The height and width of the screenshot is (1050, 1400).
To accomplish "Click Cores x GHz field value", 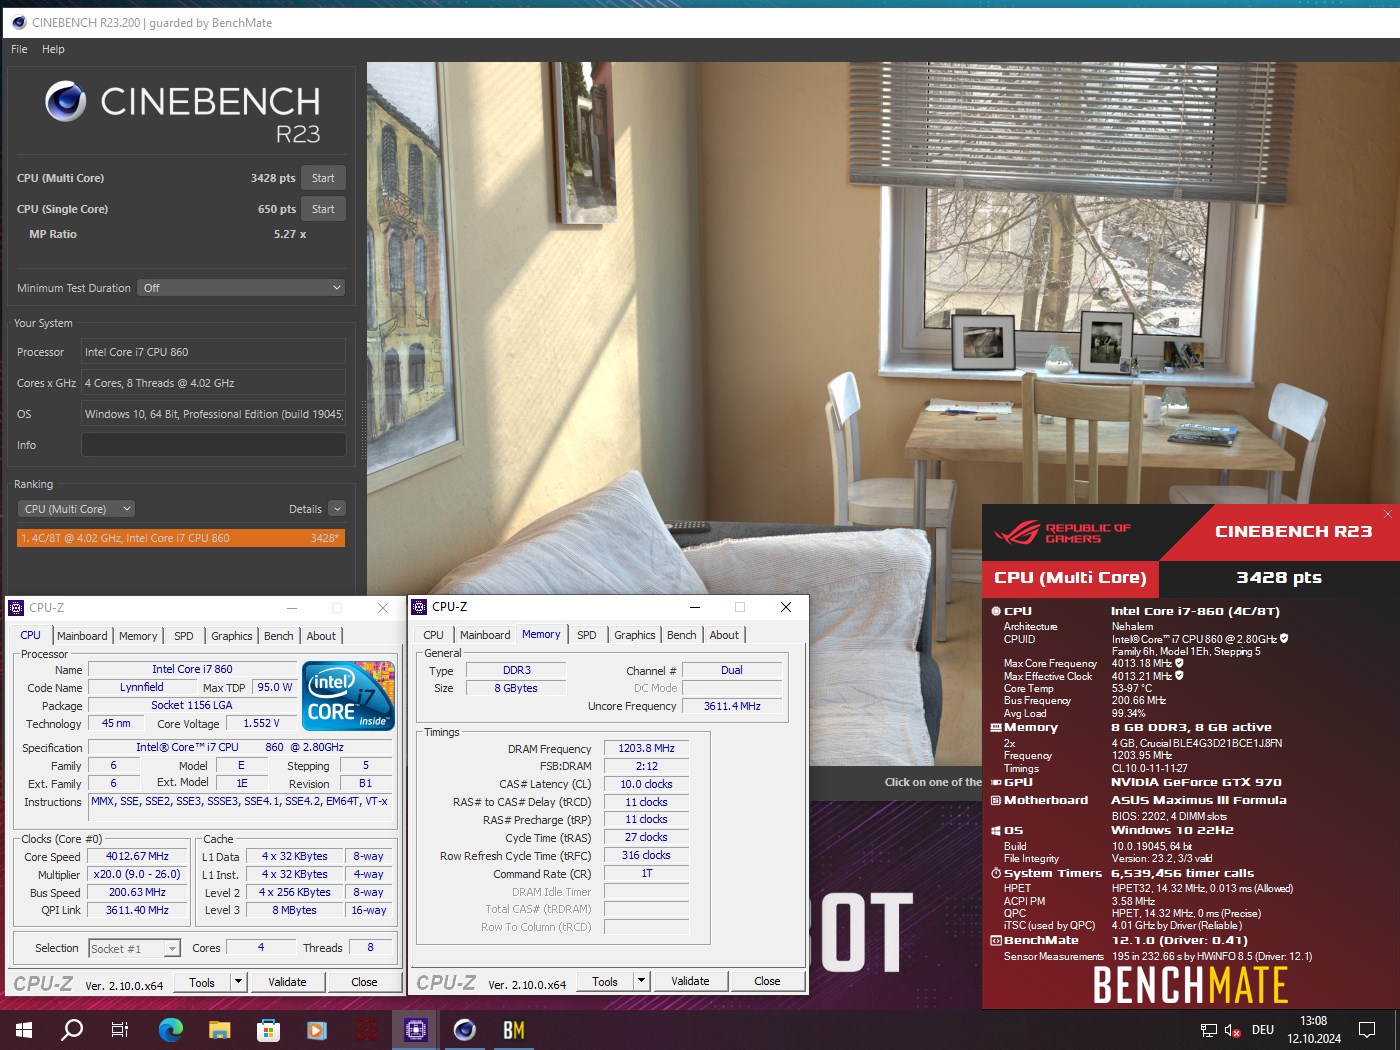I will (x=213, y=383).
